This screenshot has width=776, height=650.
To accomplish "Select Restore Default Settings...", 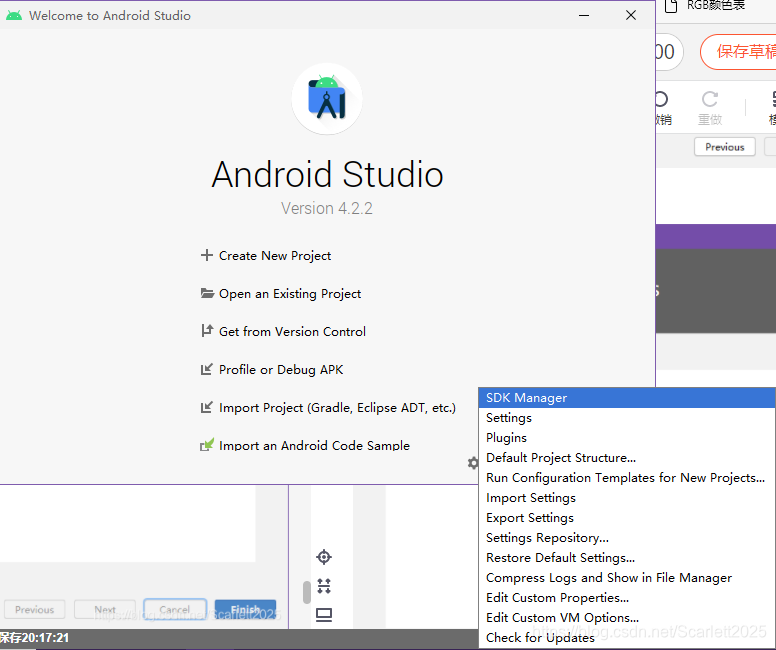I will (627, 558).
